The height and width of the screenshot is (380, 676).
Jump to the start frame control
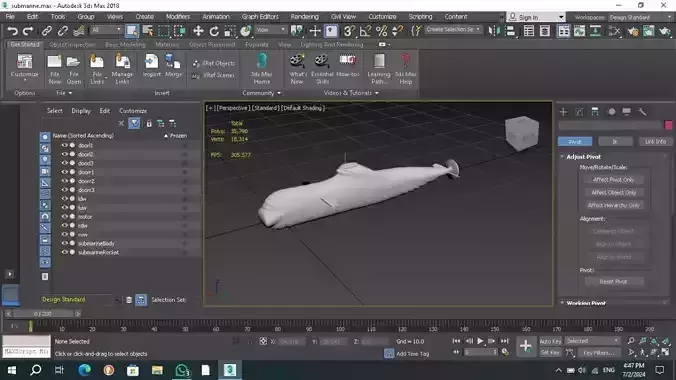pos(456,341)
